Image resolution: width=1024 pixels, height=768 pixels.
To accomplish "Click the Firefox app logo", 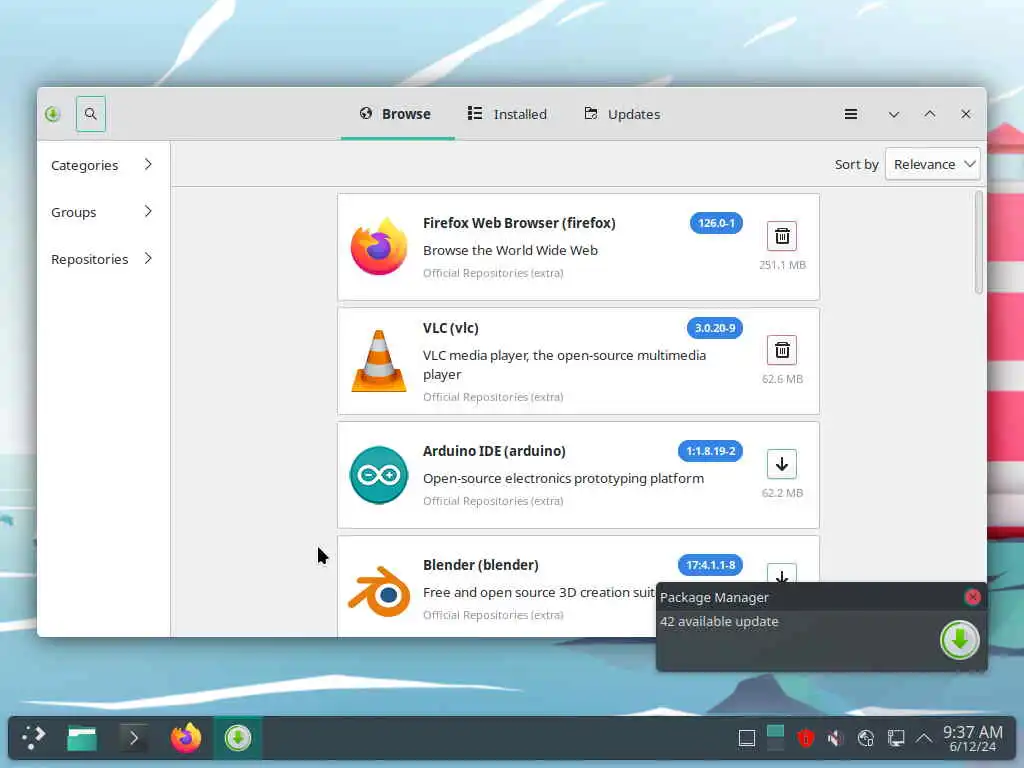I will click(379, 246).
